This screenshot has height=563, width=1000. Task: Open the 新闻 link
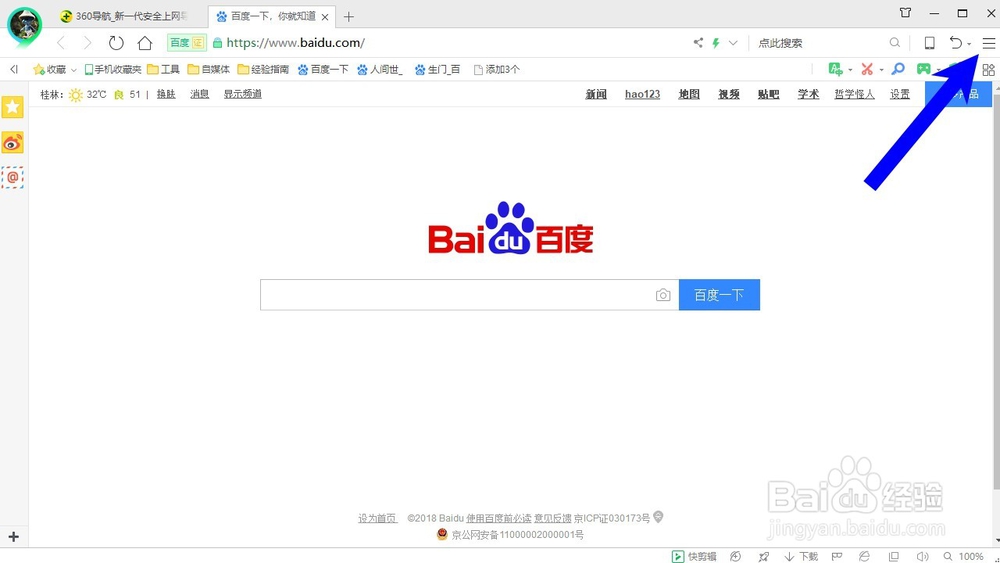(x=596, y=94)
